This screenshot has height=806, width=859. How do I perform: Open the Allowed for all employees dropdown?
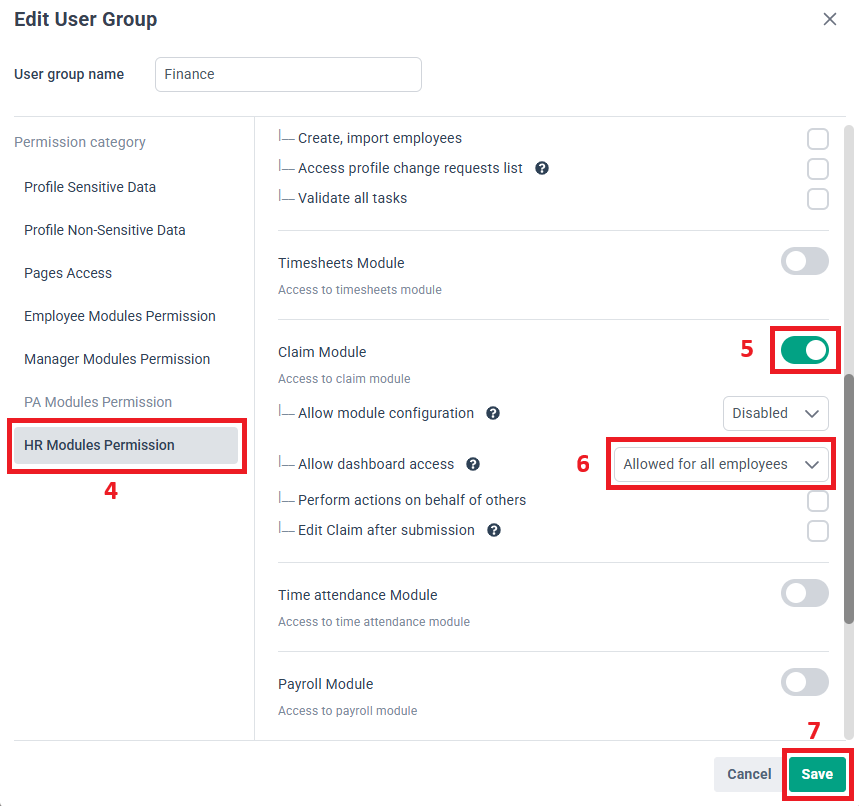pos(721,464)
